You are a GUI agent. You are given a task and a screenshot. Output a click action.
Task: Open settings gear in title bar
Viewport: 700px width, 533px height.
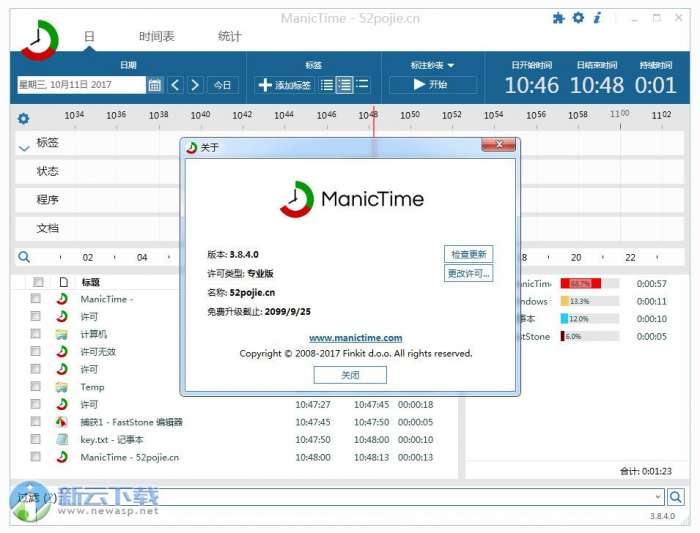click(578, 18)
